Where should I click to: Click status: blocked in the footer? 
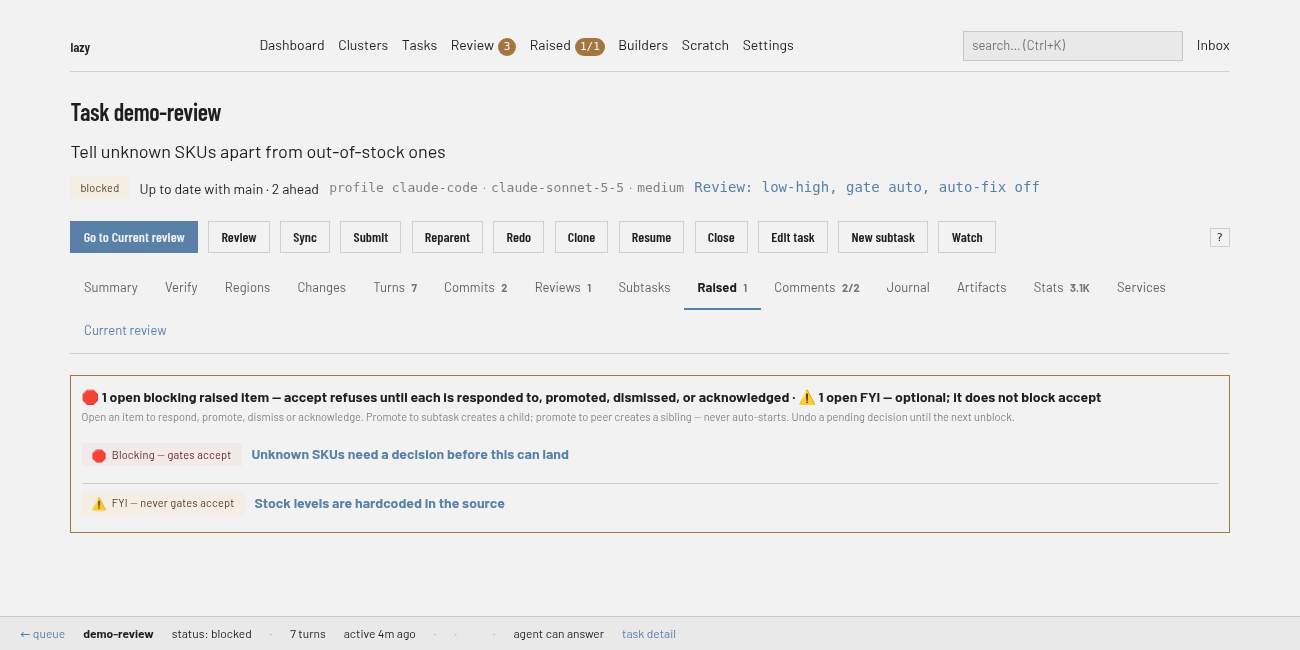click(211, 634)
